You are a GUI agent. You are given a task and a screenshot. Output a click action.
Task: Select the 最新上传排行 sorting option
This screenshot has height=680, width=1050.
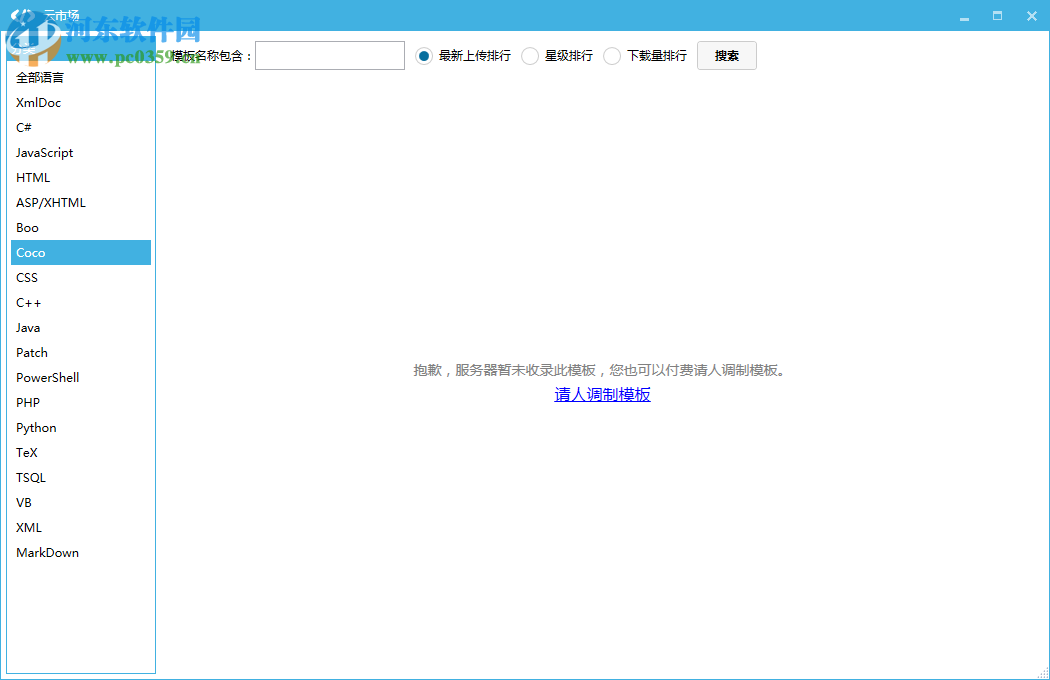coord(423,55)
